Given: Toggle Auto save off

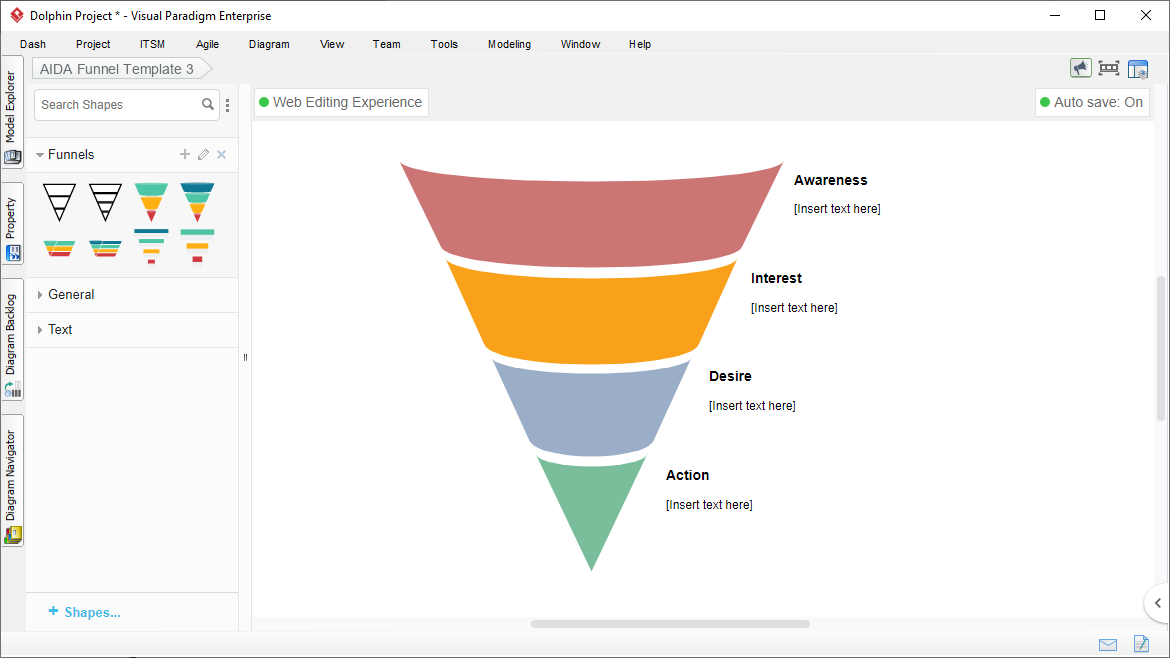Looking at the screenshot, I should (x=1092, y=102).
